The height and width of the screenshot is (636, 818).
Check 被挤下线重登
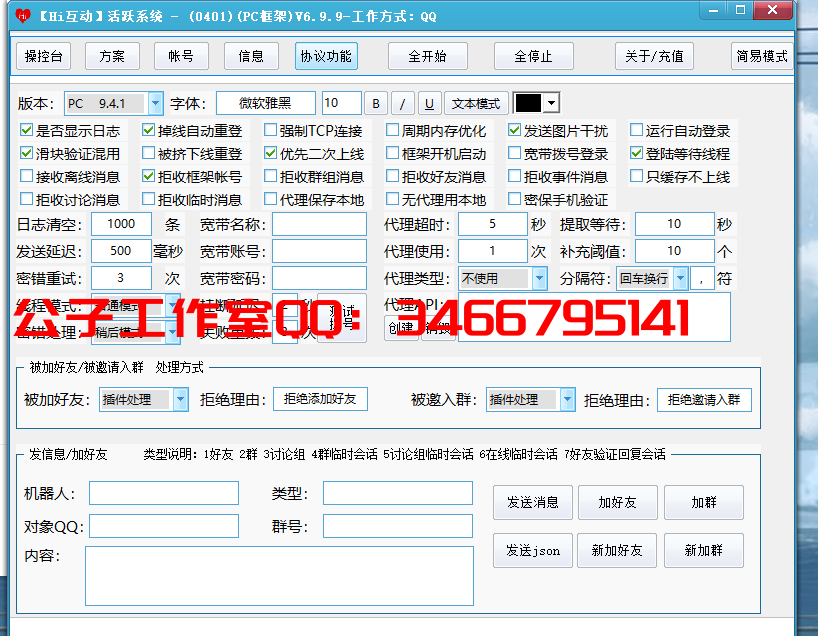[x=148, y=153]
